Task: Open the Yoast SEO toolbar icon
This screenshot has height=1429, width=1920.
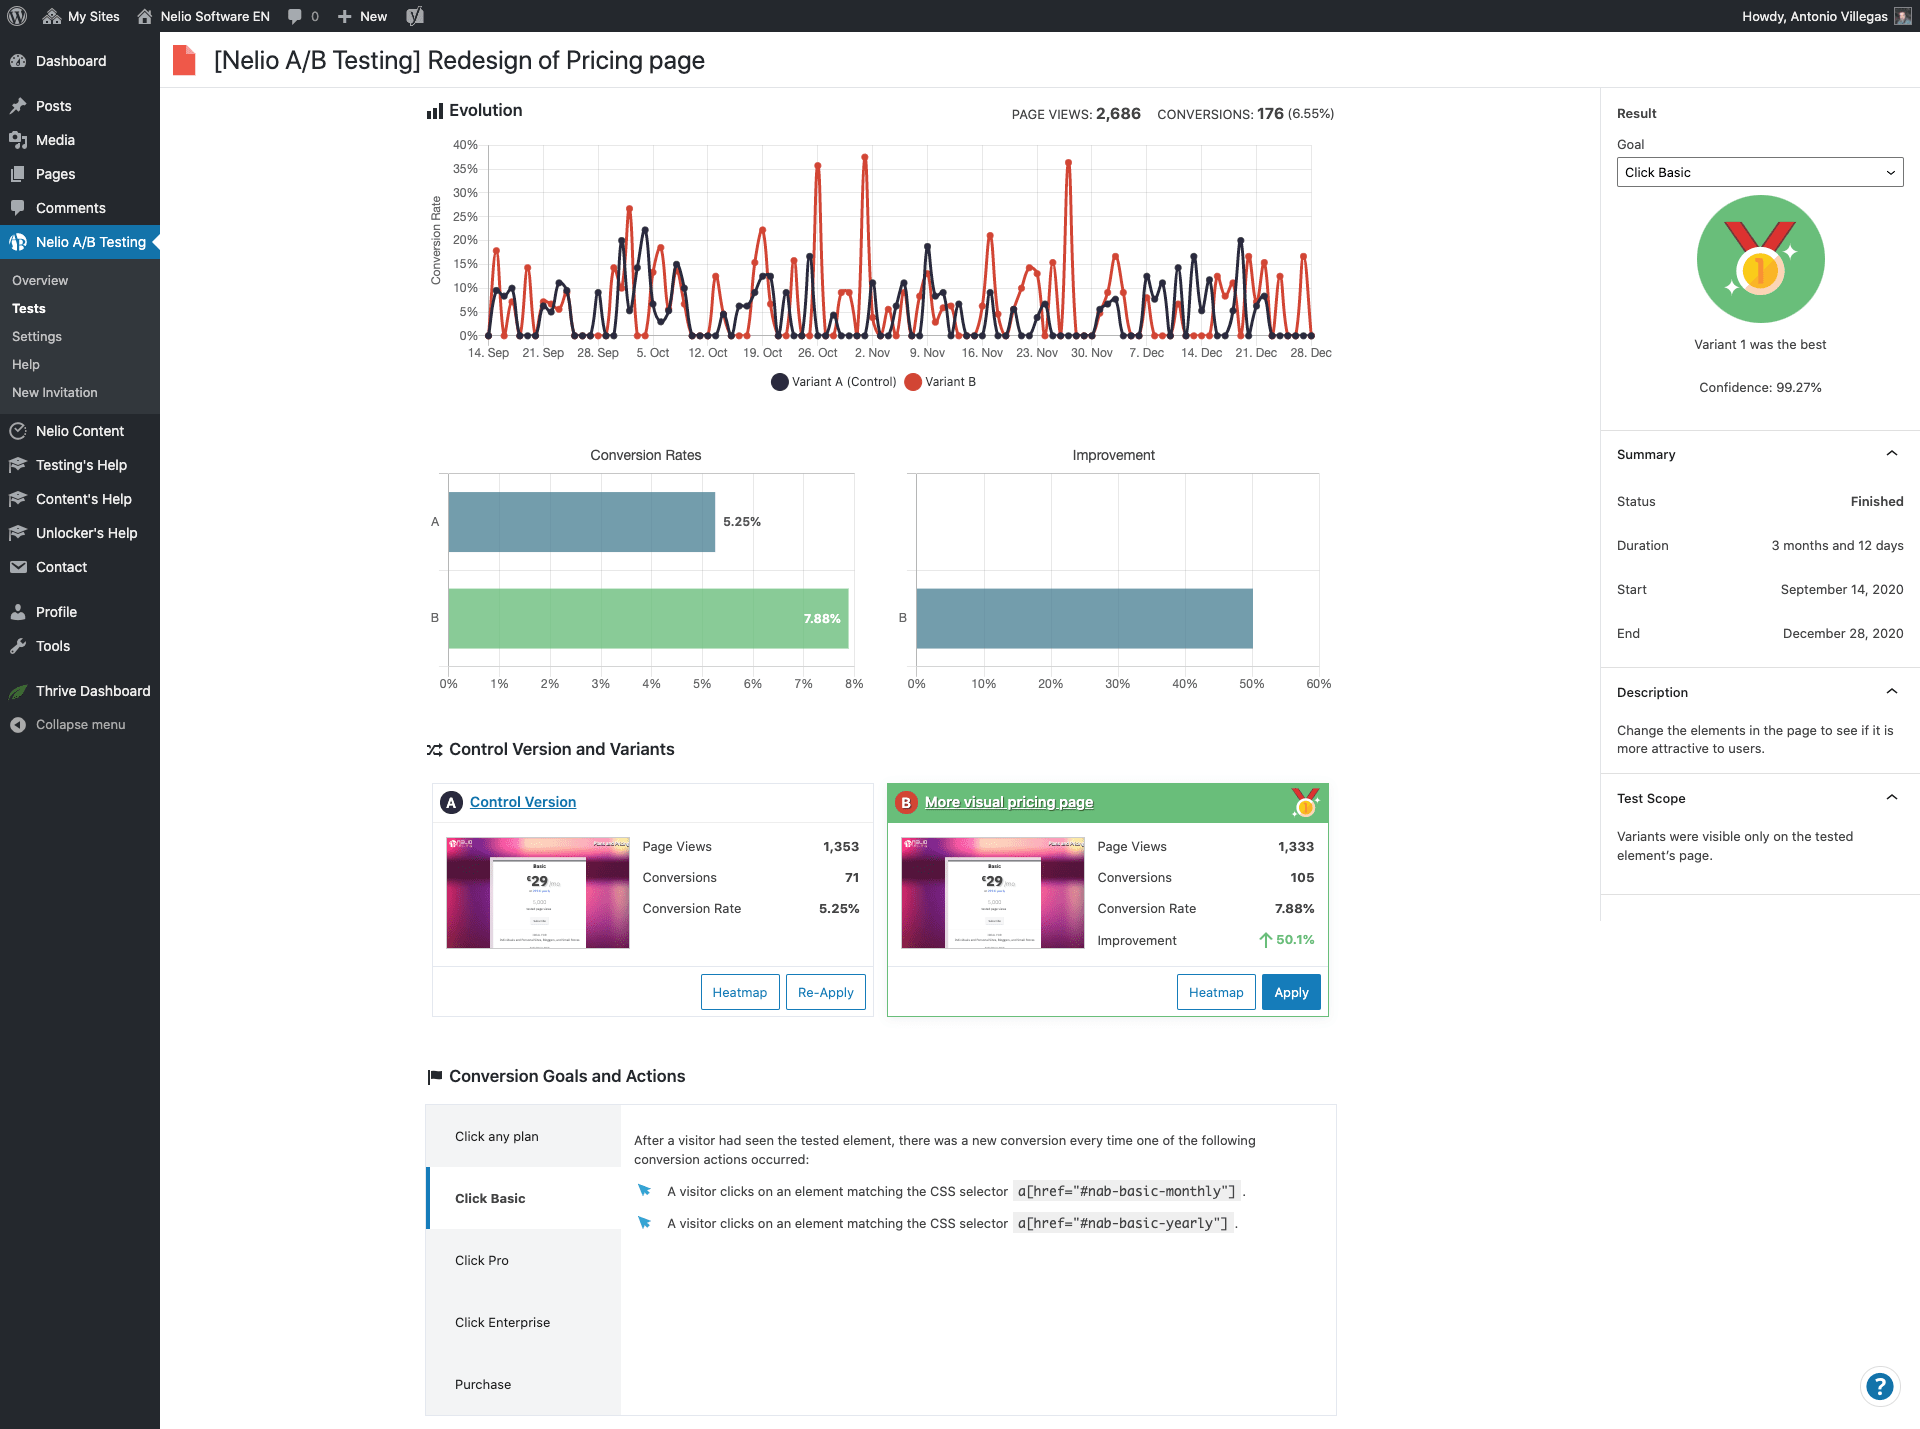Action: tap(415, 16)
